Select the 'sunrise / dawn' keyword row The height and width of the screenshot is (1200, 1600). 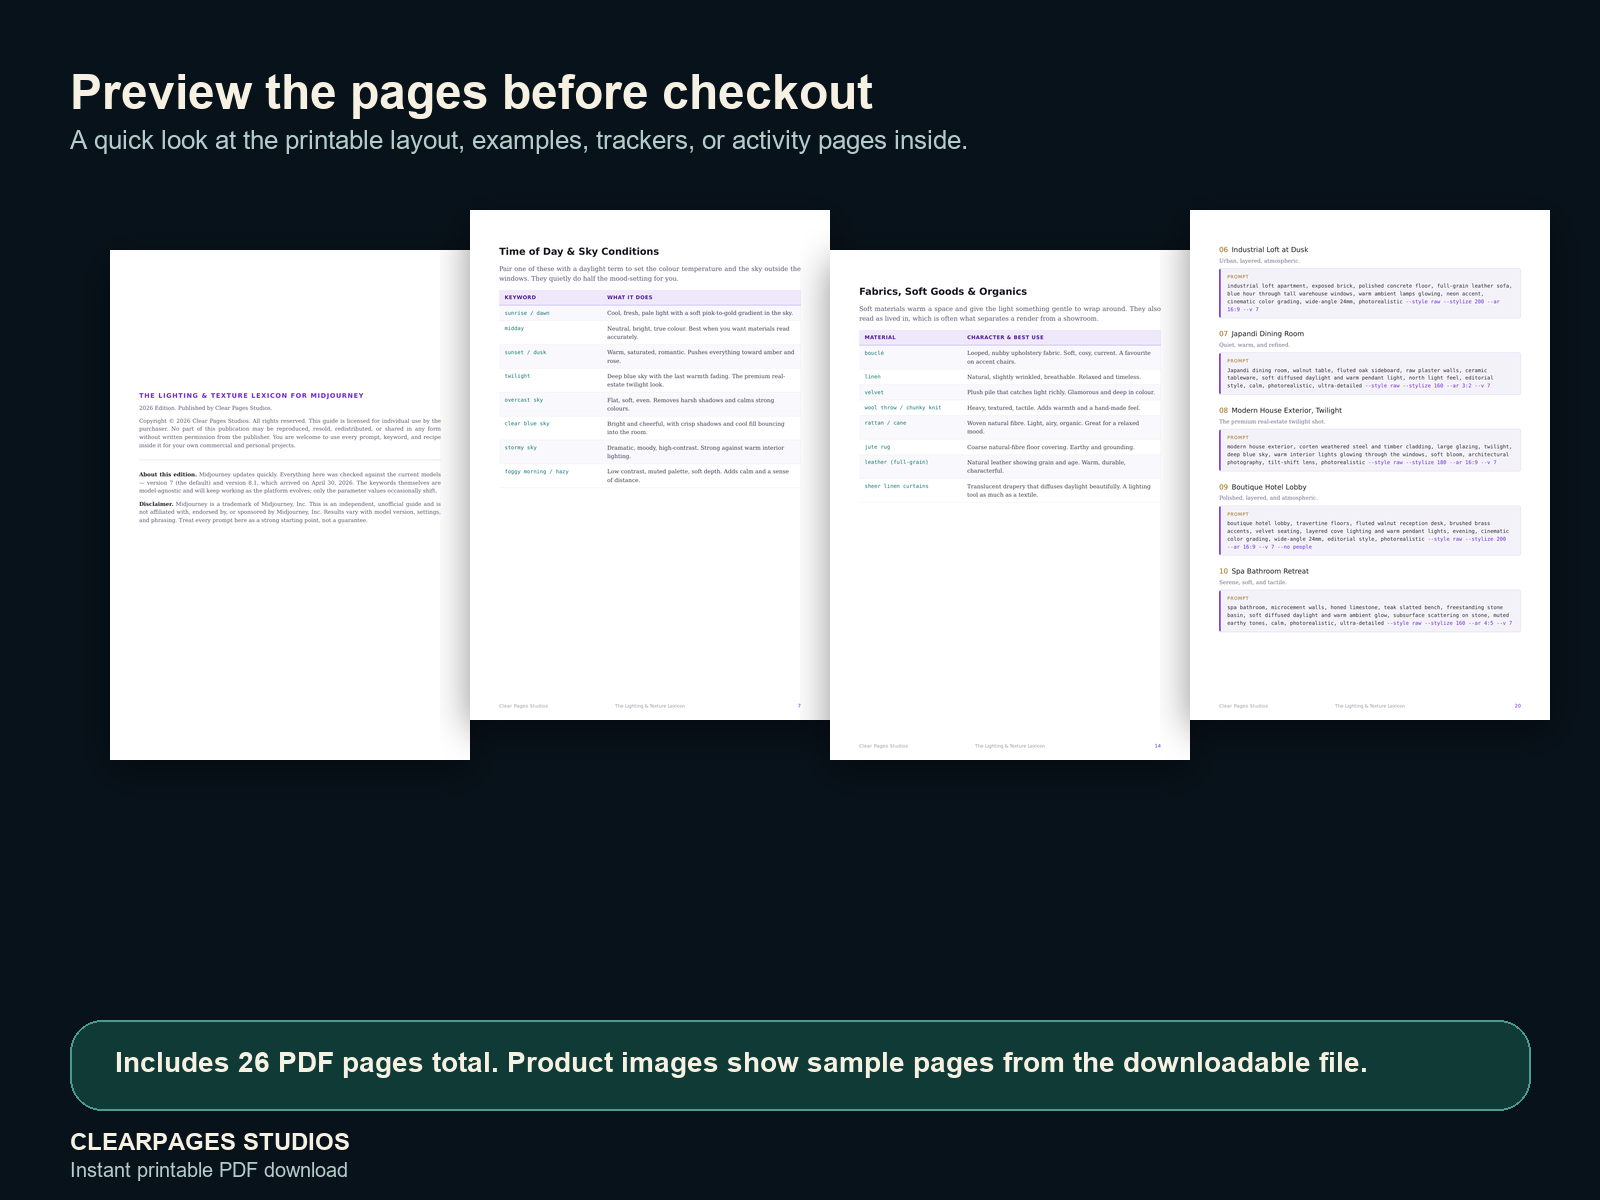650,313
